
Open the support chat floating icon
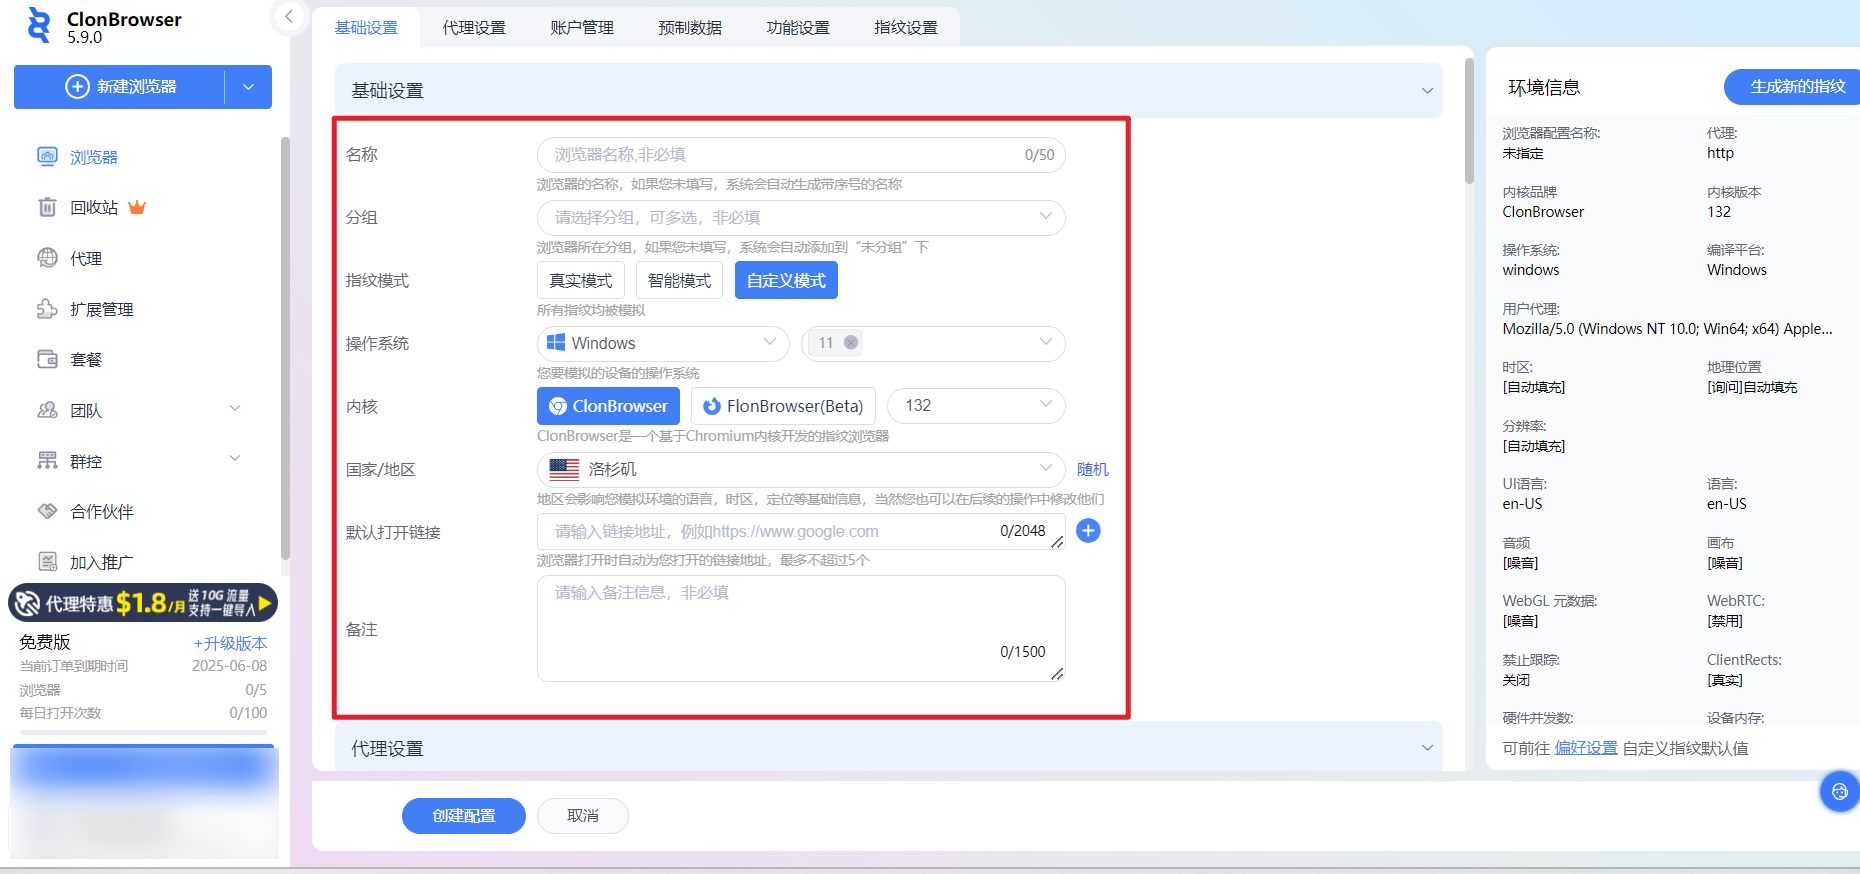[1839, 792]
